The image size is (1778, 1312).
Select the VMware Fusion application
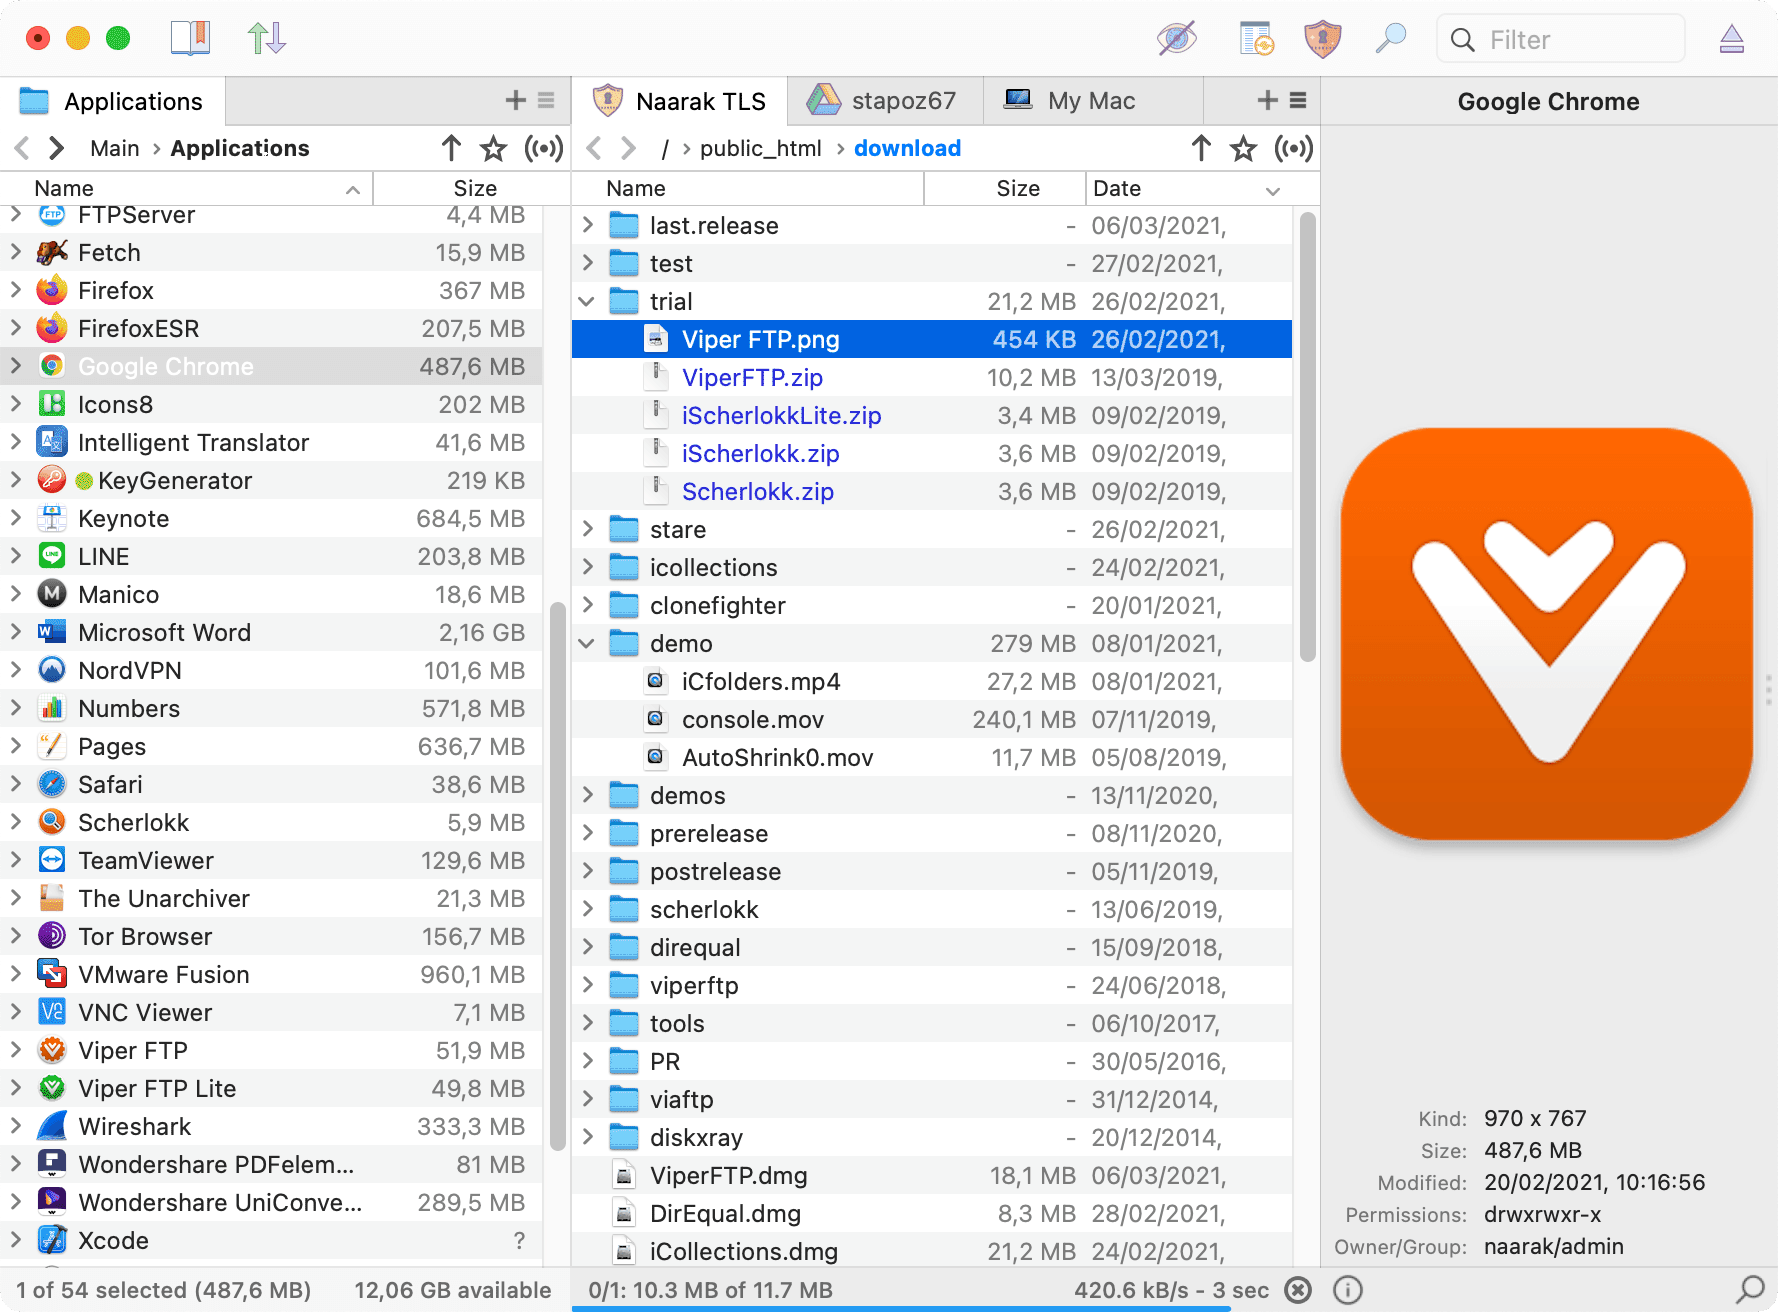271,974
